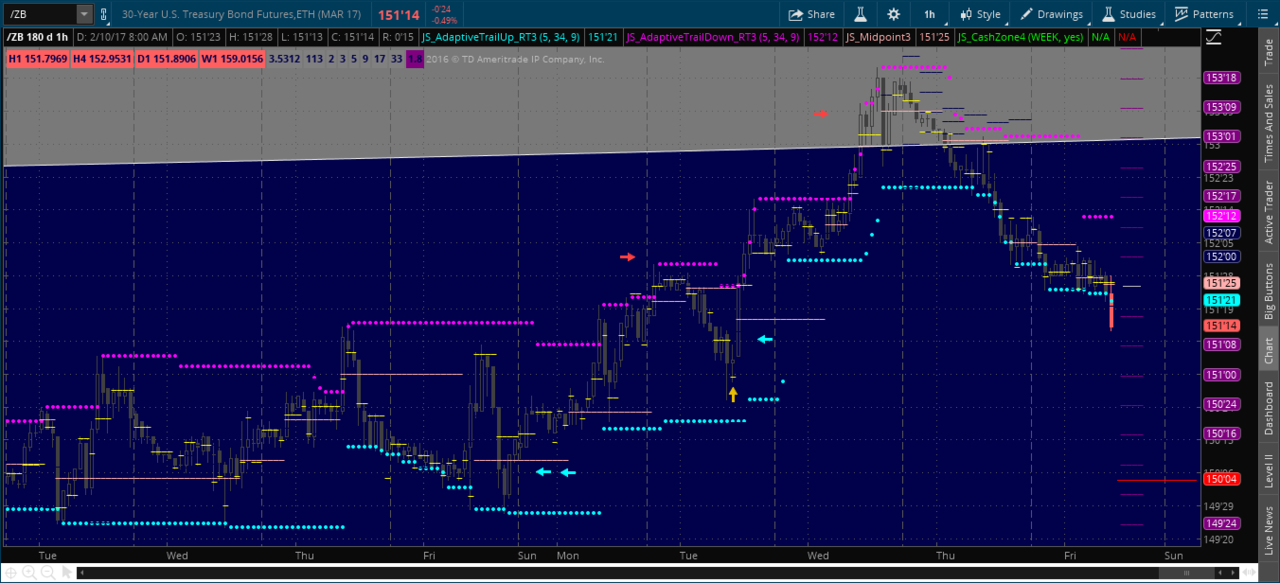Click the symbol actions icon beside /ZB

pyautogui.click(x=104, y=14)
